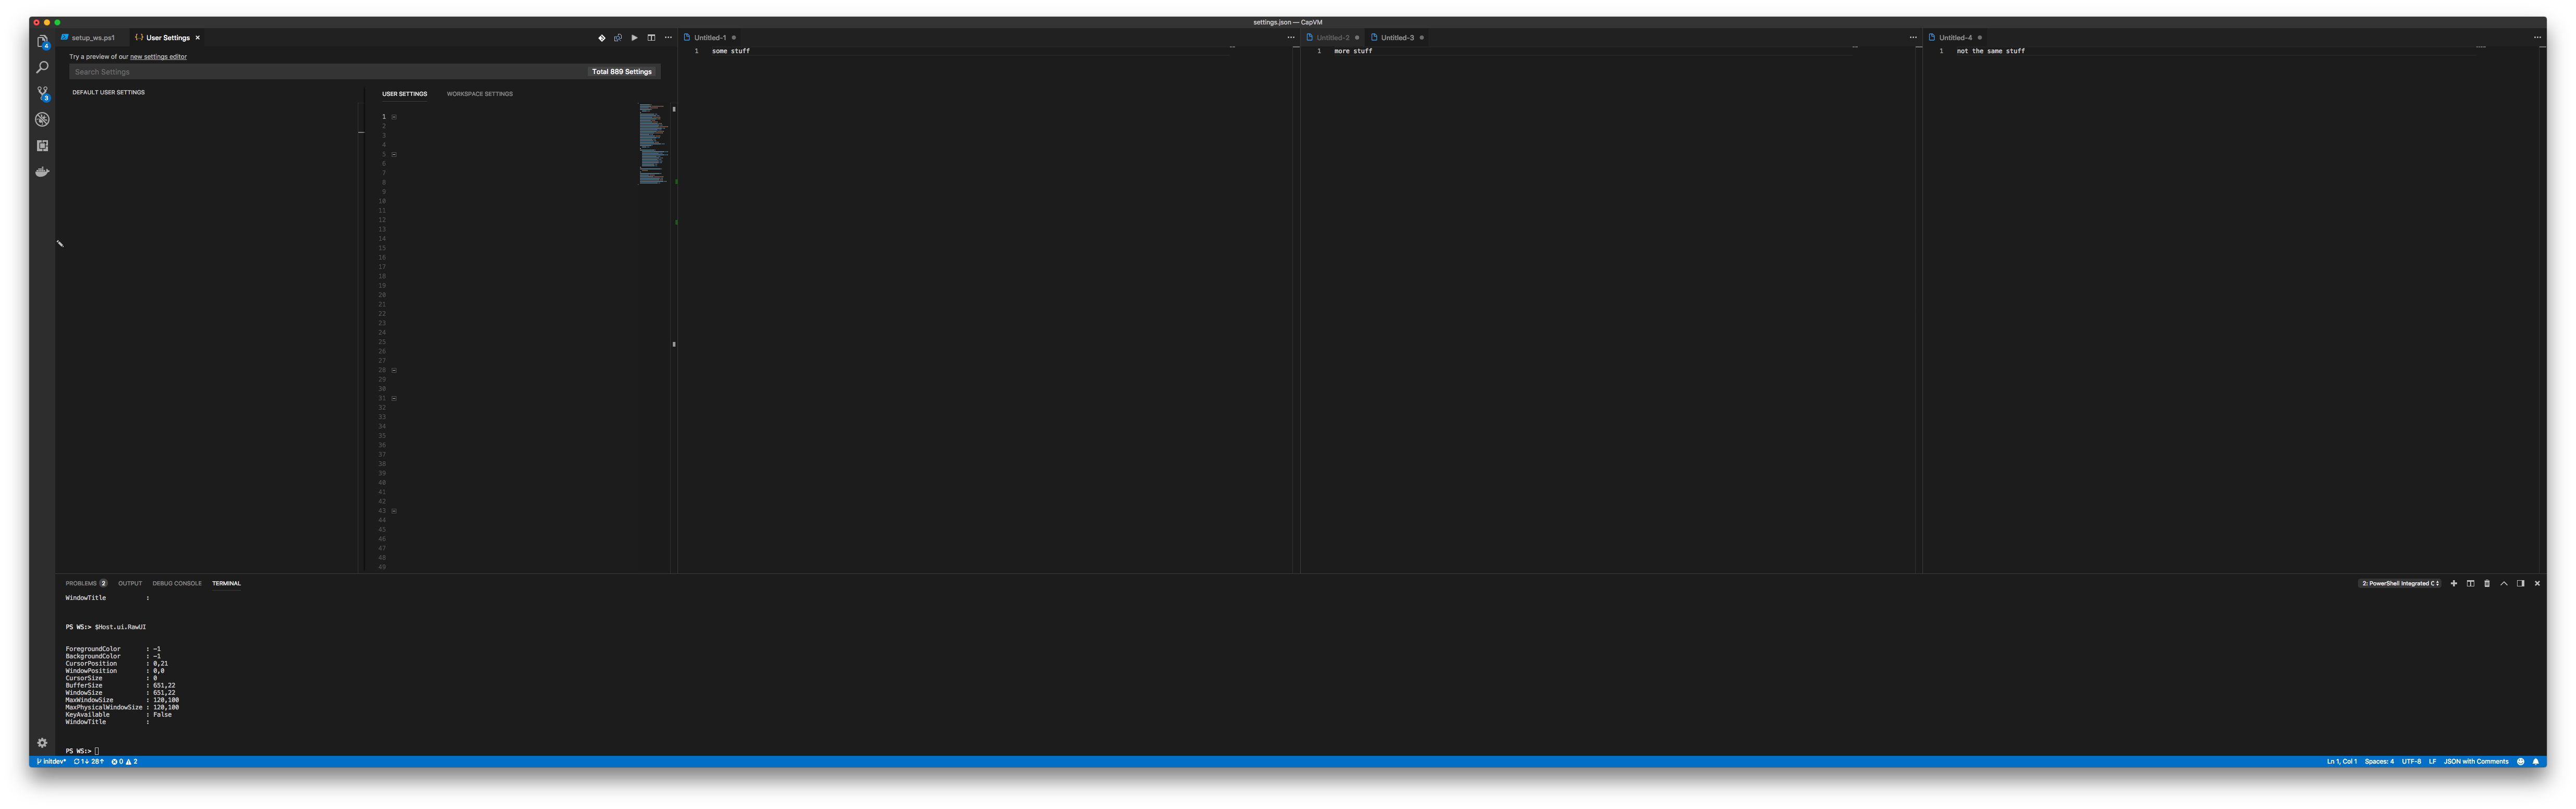Open the Search view
The image size is (2576, 809).
pyautogui.click(x=42, y=66)
